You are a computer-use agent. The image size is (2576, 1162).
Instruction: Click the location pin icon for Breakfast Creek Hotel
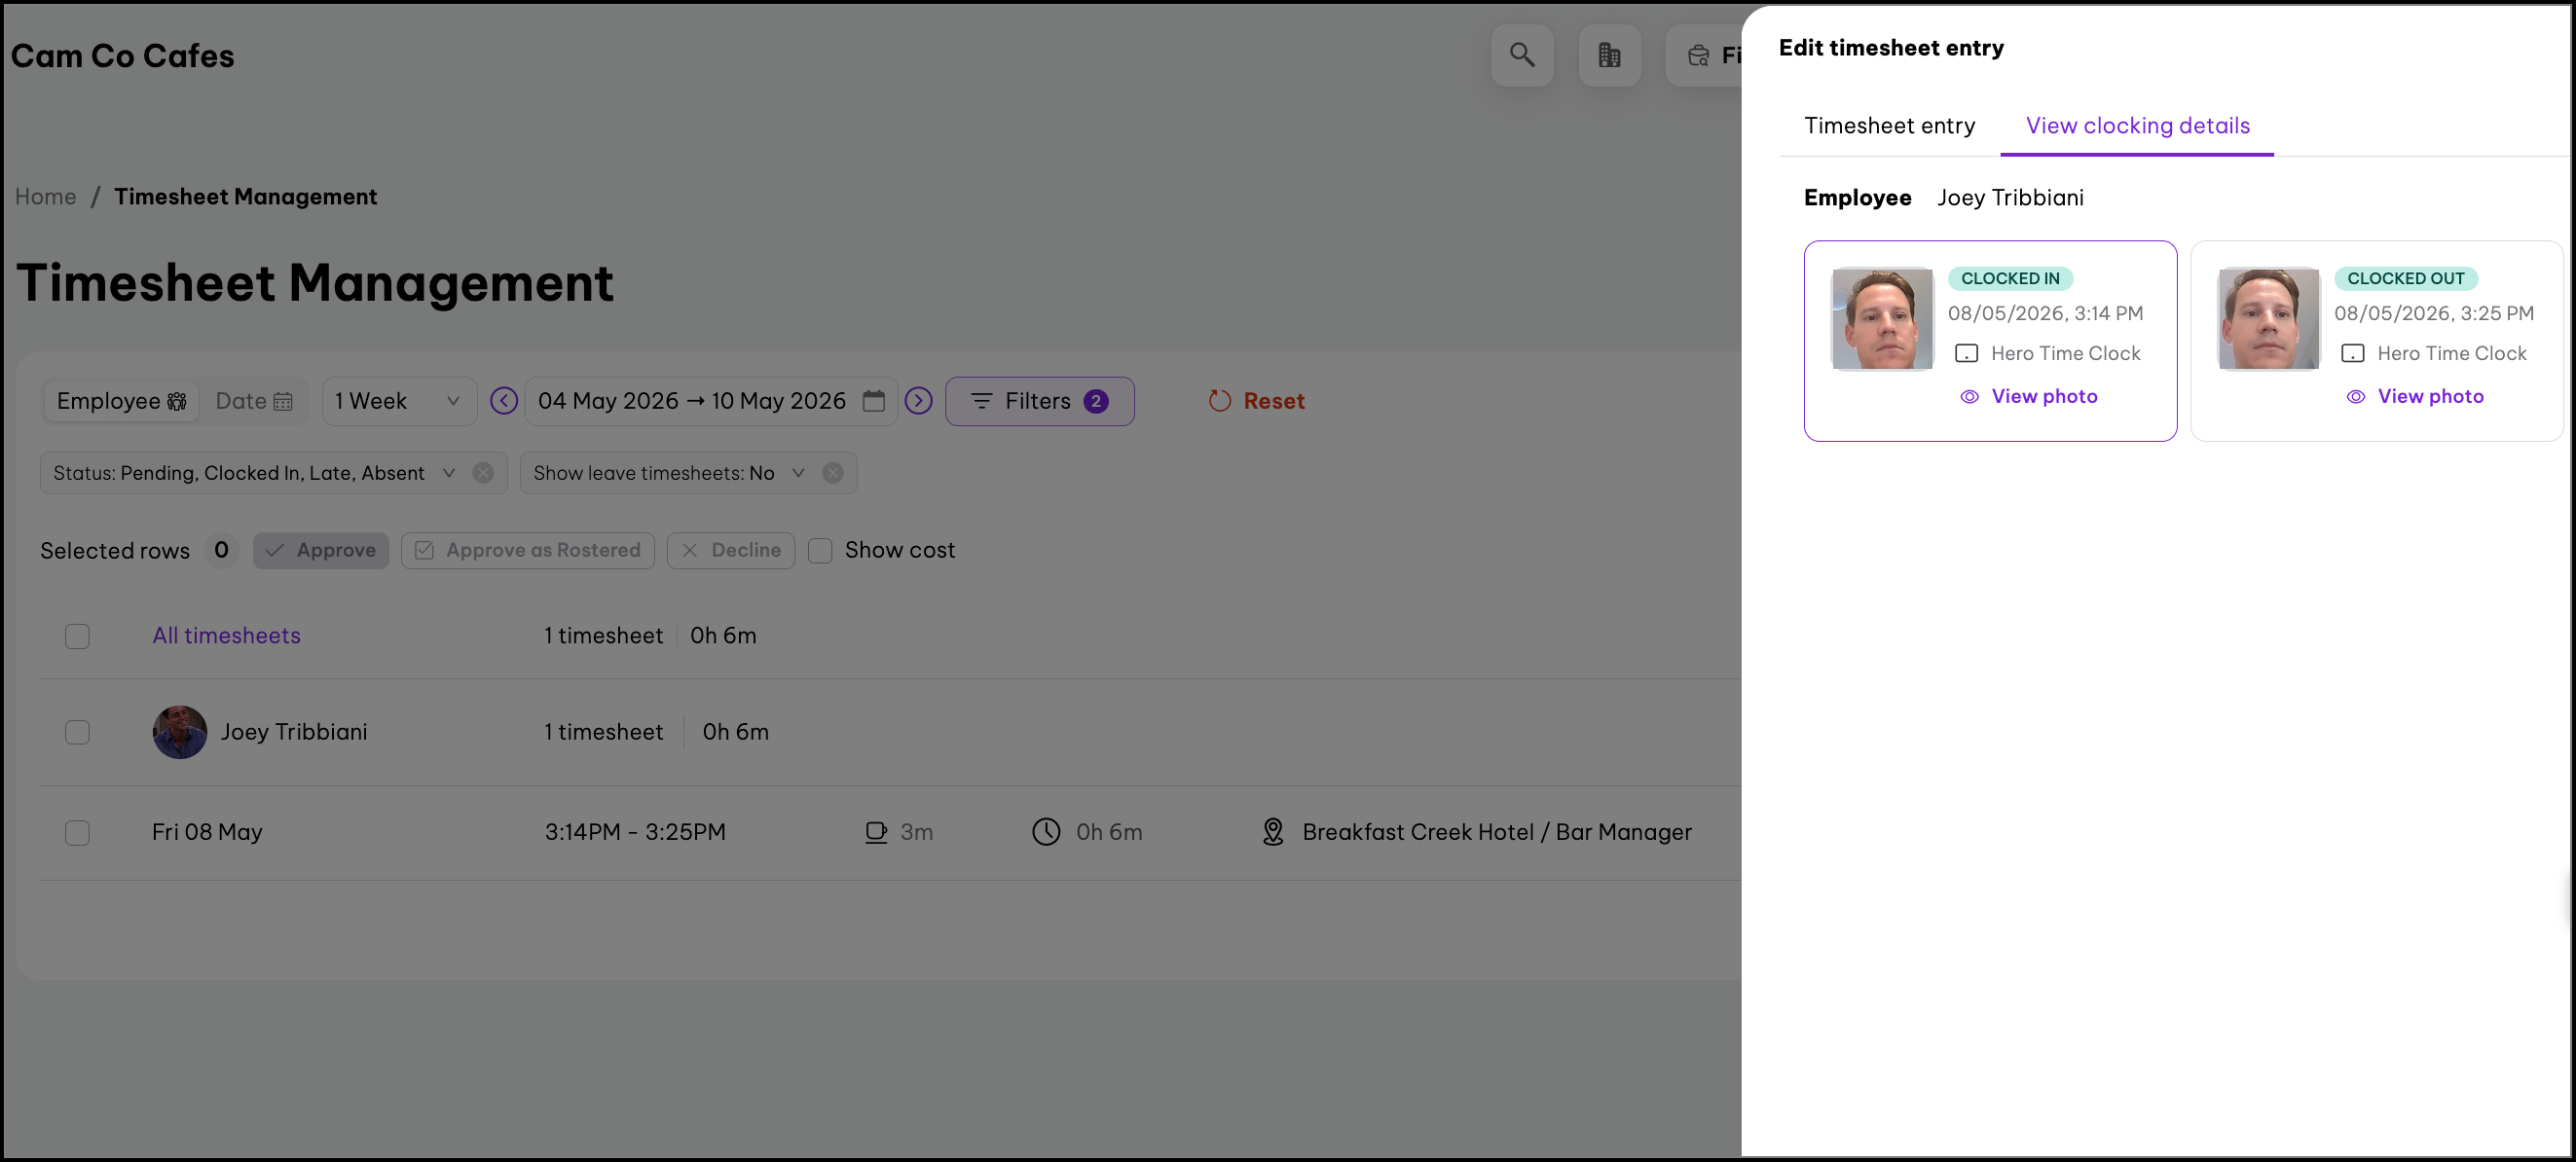click(x=1273, y=832)
